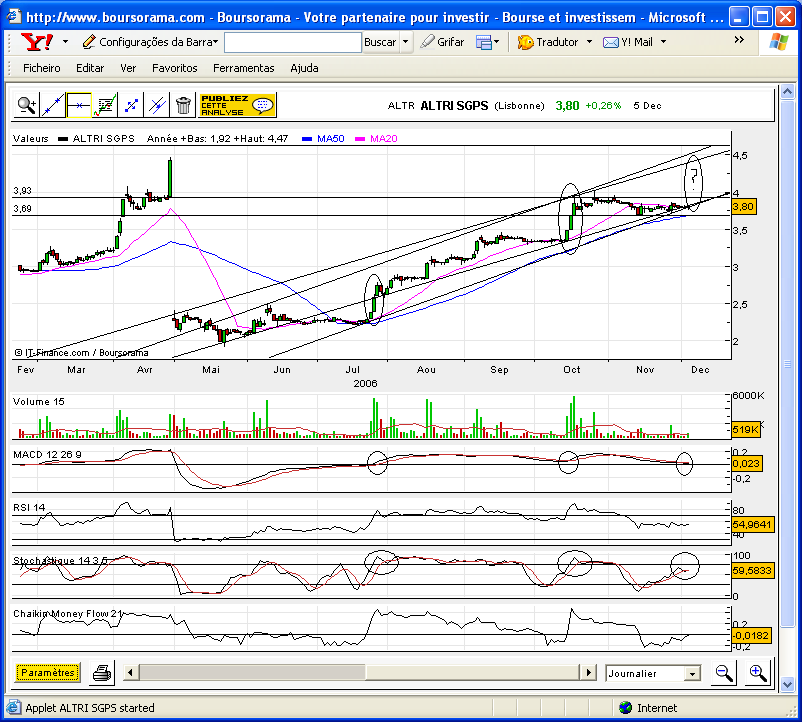
Task: Select the zoom magnifier chart tool
Action: (x=26, y=105)
